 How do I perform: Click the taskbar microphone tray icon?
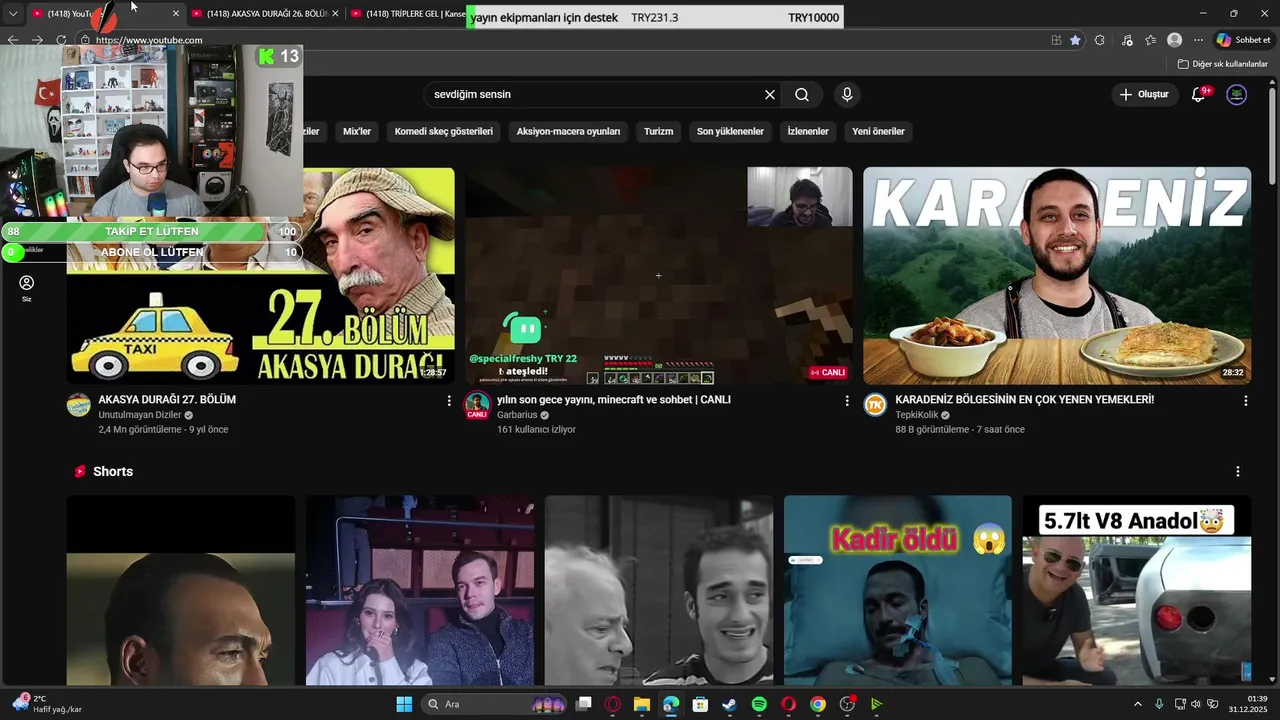1159,704
